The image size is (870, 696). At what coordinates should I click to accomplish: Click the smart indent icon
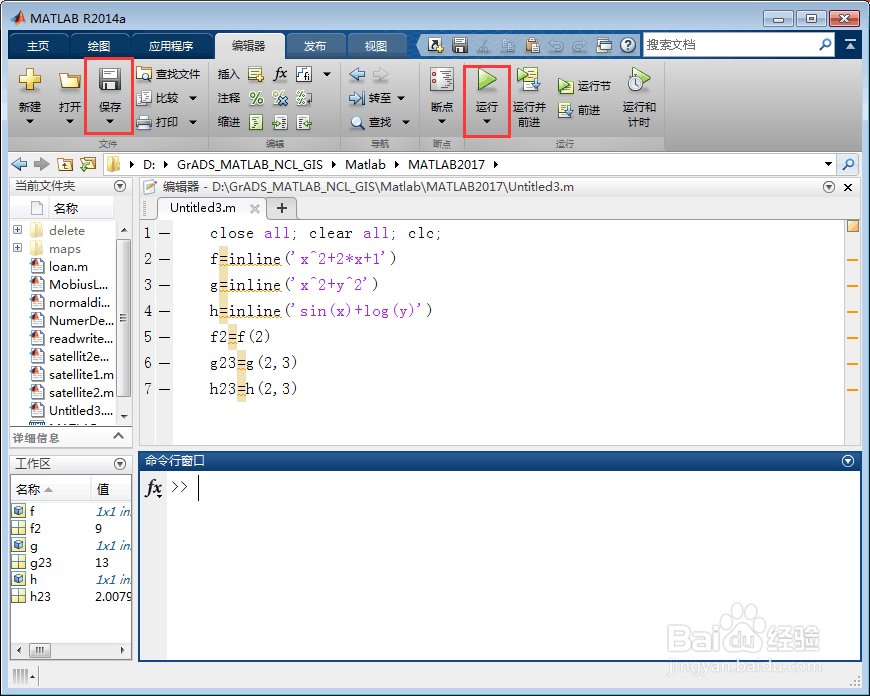(256, 122)
